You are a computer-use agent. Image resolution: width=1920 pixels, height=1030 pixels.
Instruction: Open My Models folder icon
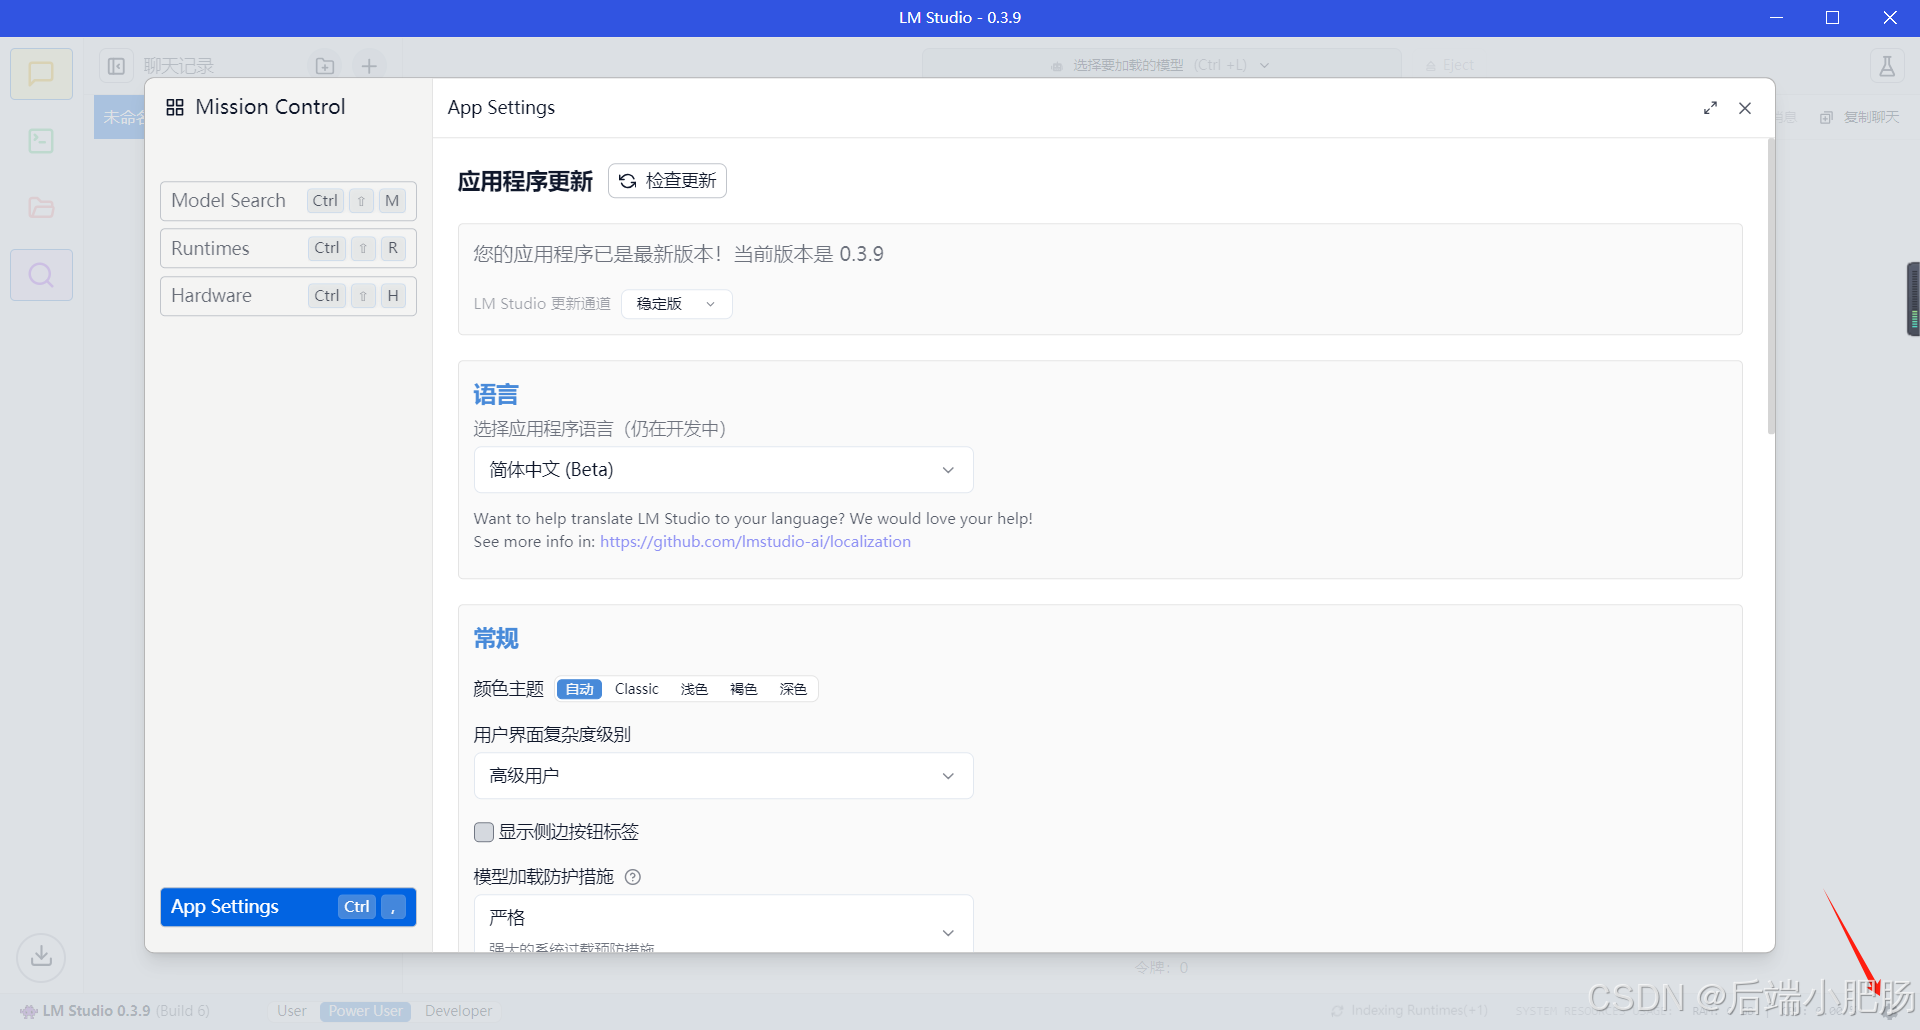point(41,207)
